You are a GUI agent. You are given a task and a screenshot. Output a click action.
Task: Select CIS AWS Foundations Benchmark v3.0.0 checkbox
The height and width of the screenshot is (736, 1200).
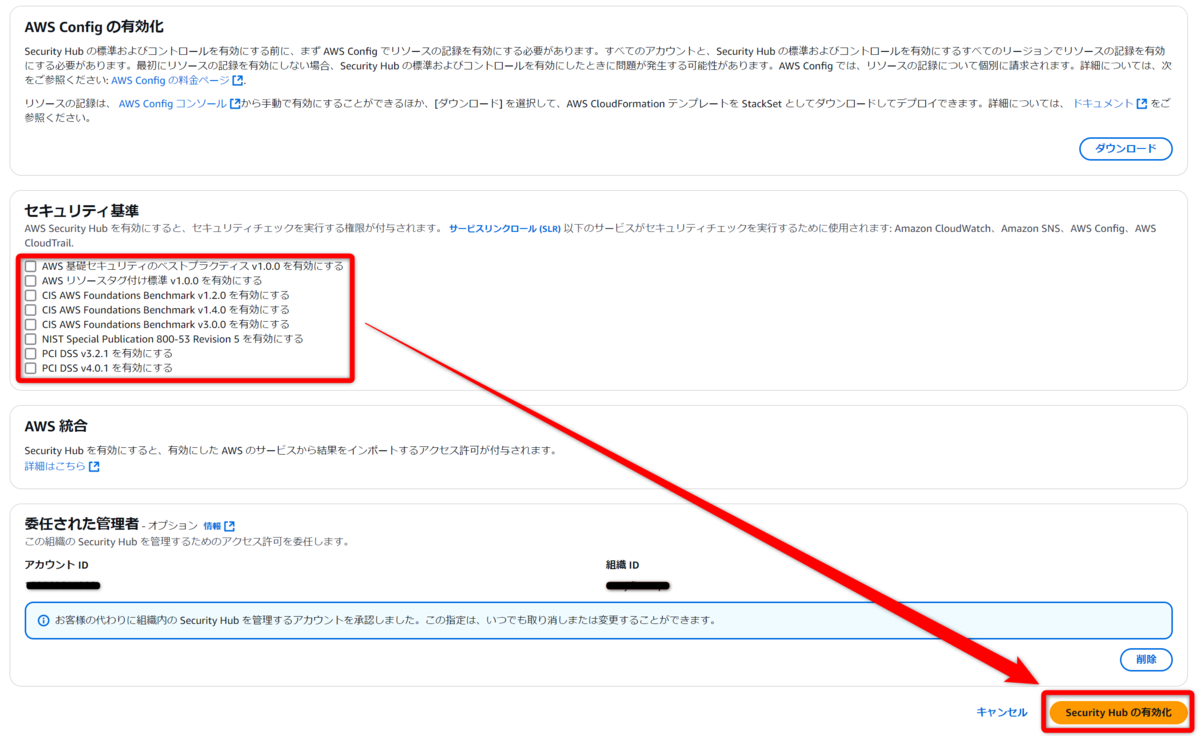[x=31, y=325]
